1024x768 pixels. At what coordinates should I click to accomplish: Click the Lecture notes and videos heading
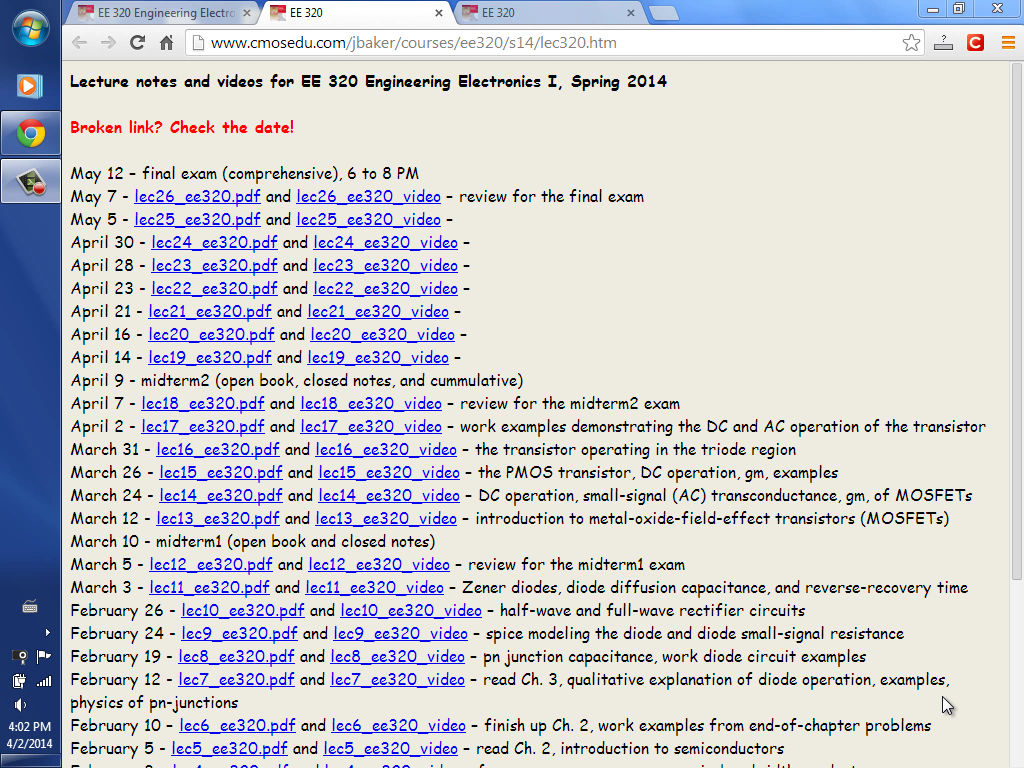(368, 82)
